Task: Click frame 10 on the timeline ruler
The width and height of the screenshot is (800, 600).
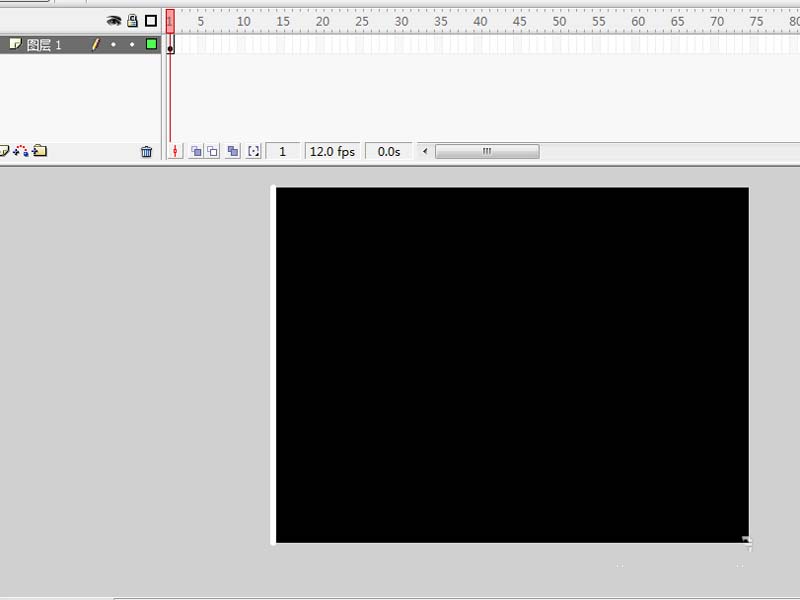Action: [244, 21]
